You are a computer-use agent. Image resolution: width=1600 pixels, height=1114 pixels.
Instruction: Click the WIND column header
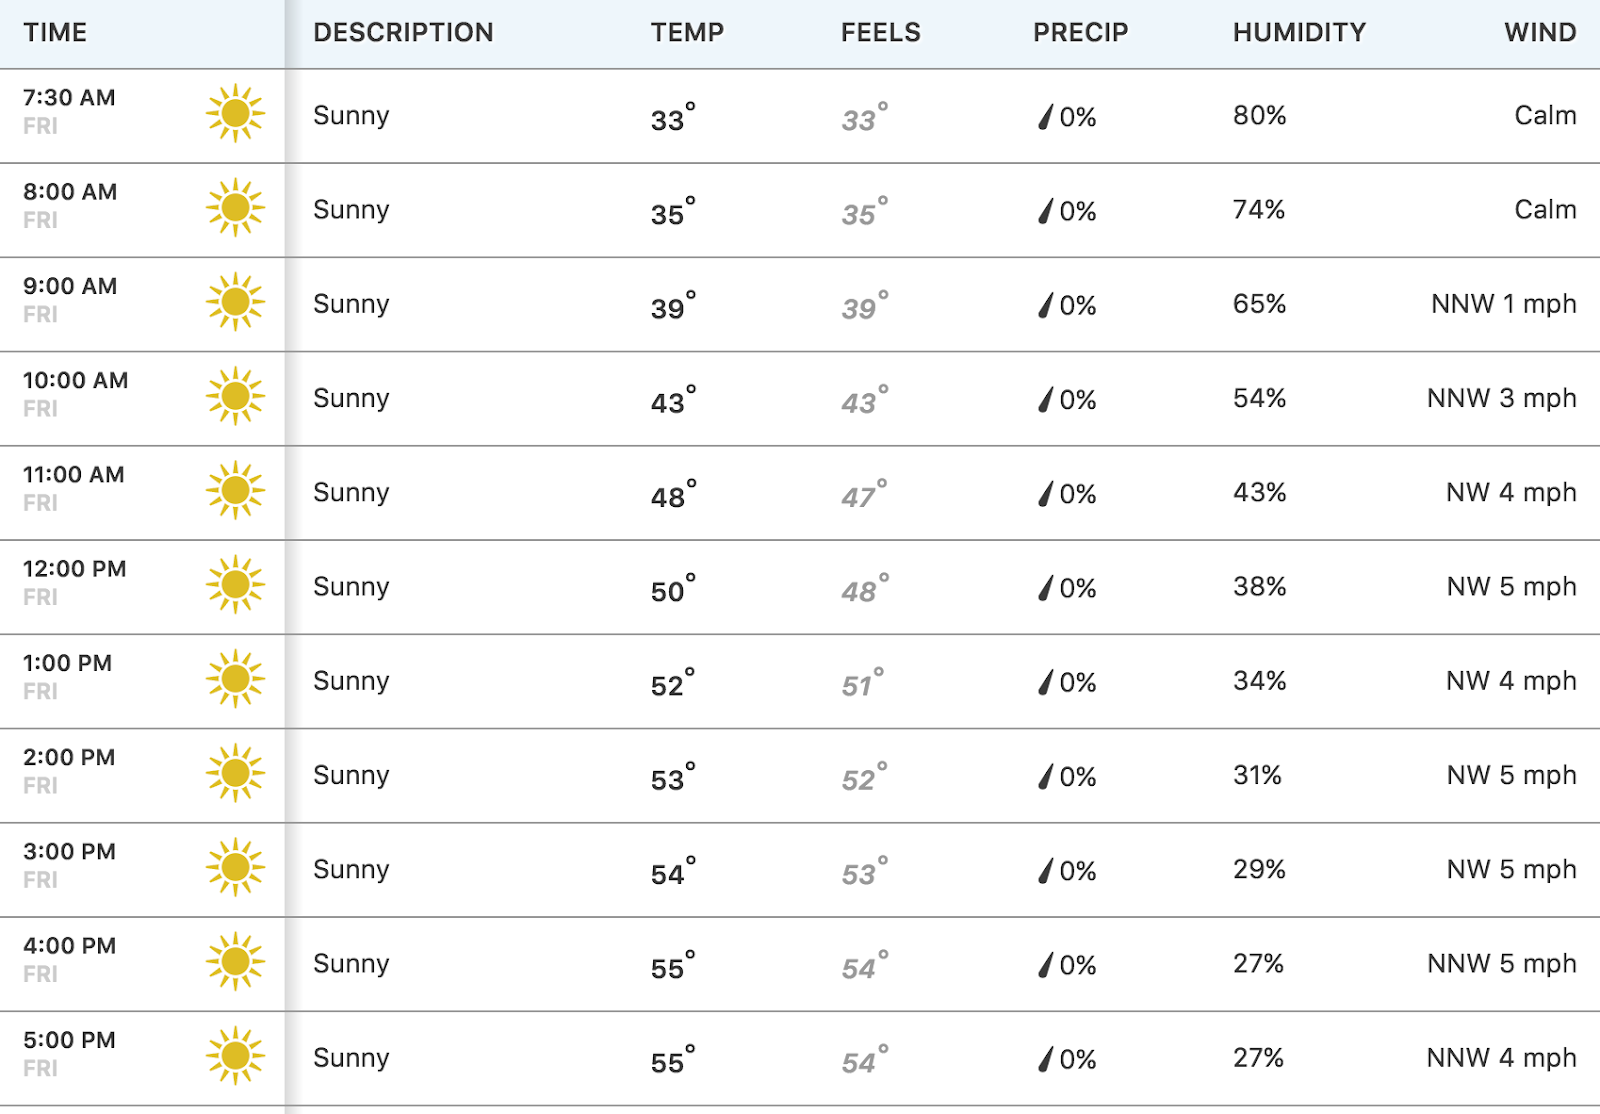coord(1540,32)
